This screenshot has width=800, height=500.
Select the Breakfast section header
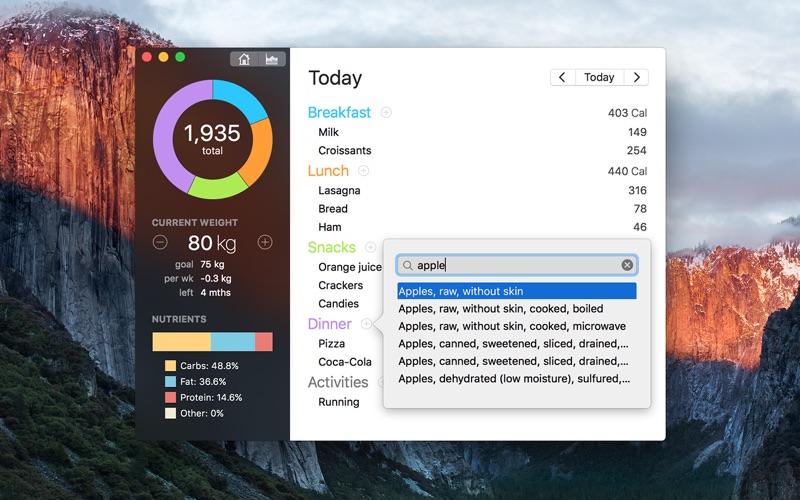click(339, 112)
